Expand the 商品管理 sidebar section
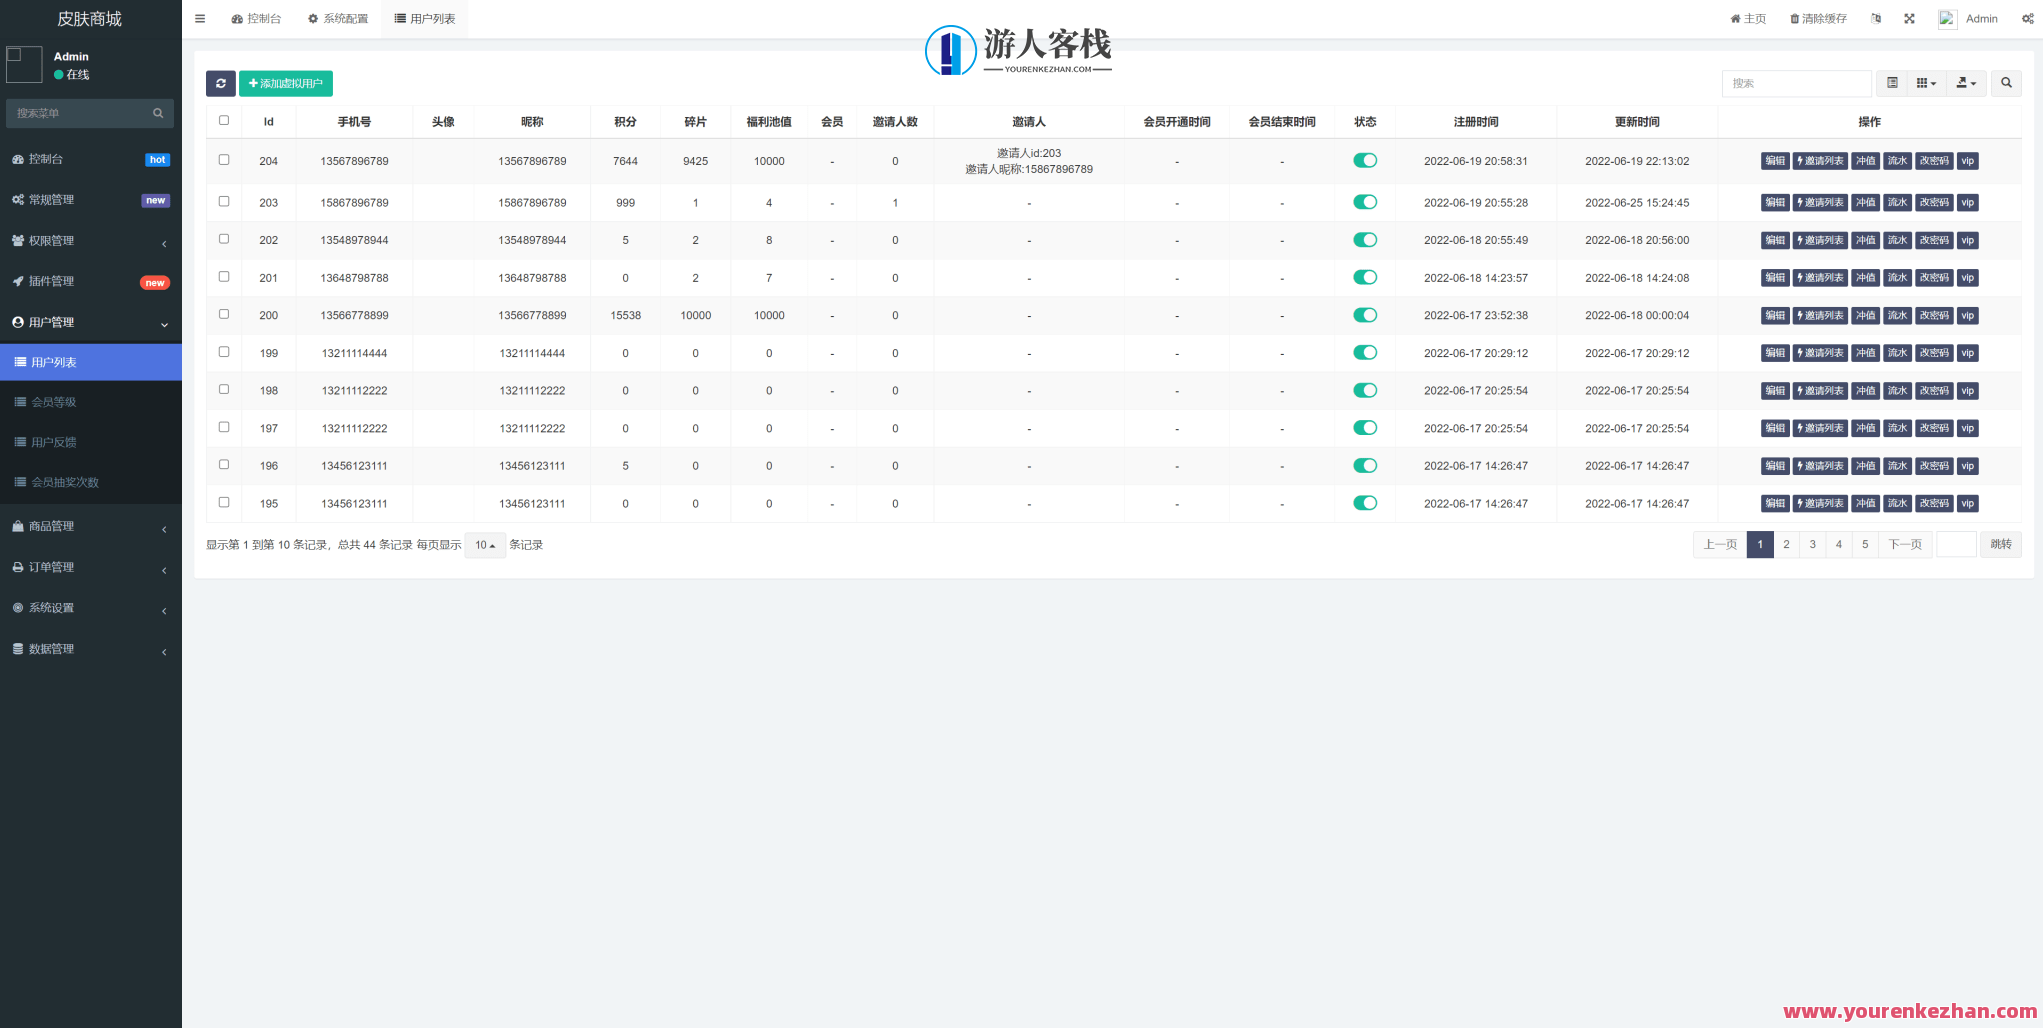Screen dimensions: 2043x1028 tap(55, 526)
